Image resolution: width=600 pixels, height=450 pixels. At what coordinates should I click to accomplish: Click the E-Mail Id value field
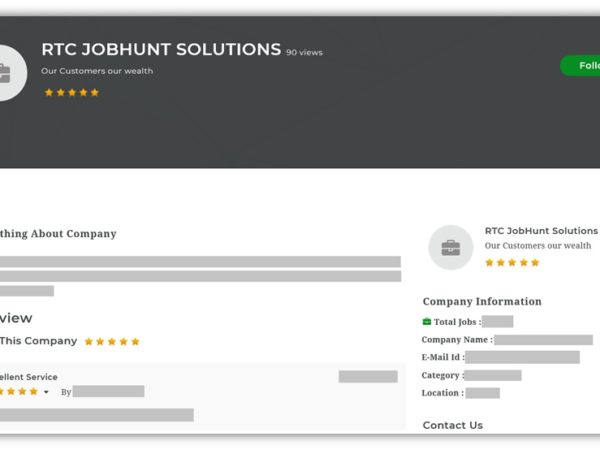pos(522,357)
